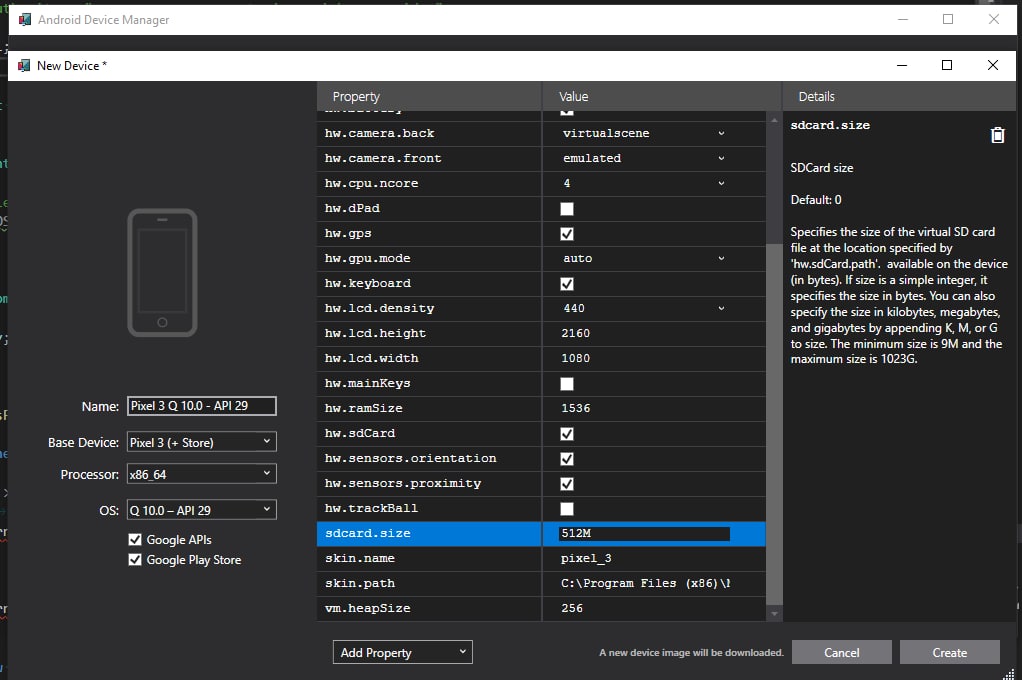Click the property list scrollbar thumb
1022x680 pixels.
(774, 424)
